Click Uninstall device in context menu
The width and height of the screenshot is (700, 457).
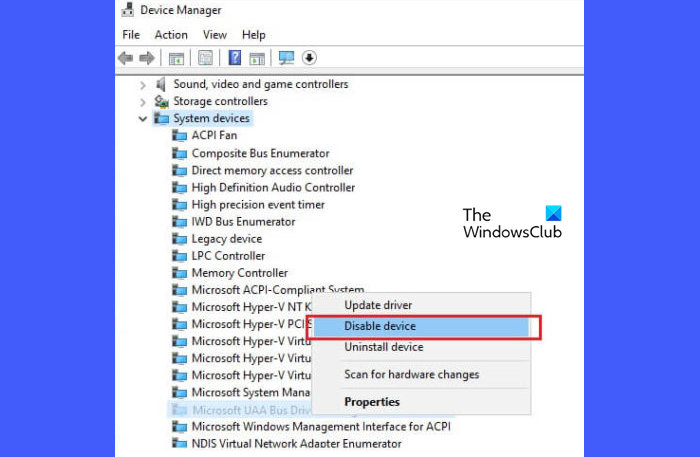pyautogui.click(x=384, y=348)
